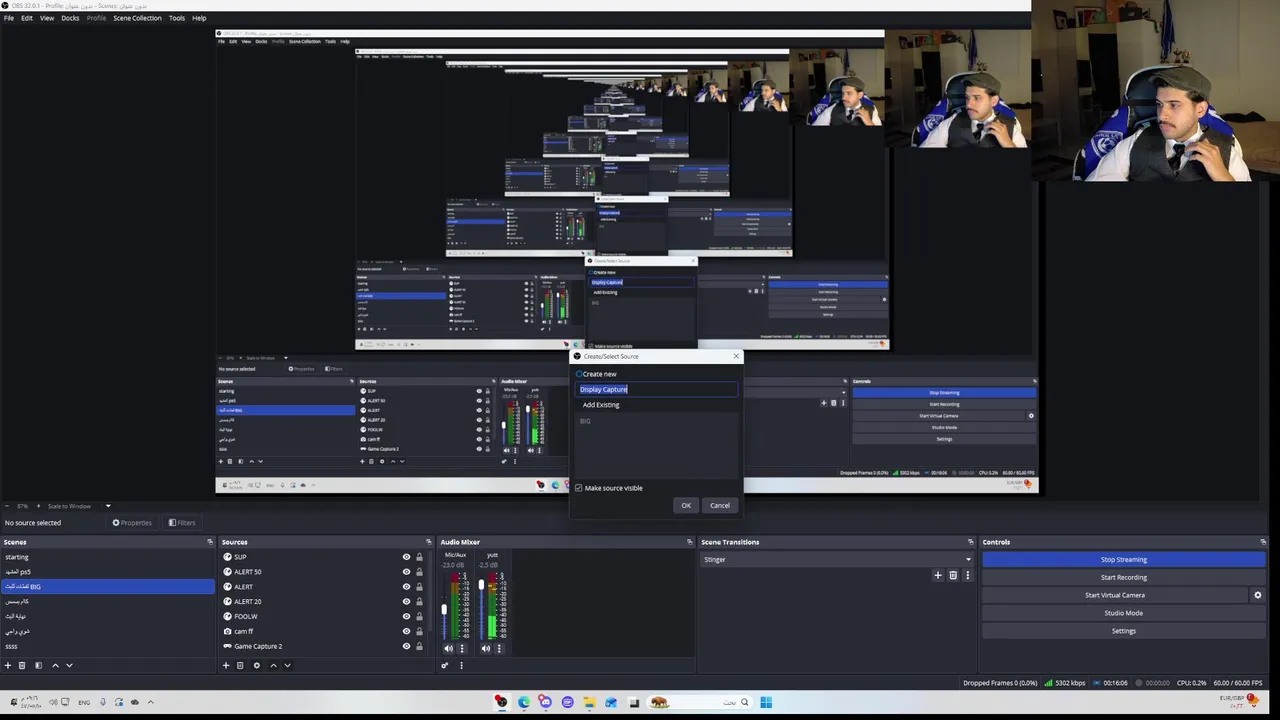Move scene down with Scenes arrow
The height and width of the screenshot is (720, 1280).
(69, 665)
